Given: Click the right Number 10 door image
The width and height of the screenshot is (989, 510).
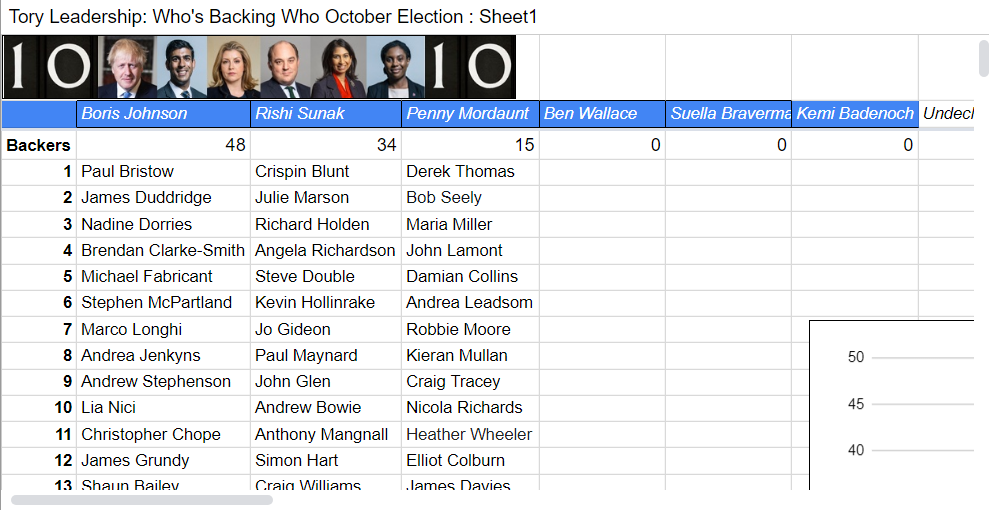Looking at the screenshot, I should click(x=470, y=67).
